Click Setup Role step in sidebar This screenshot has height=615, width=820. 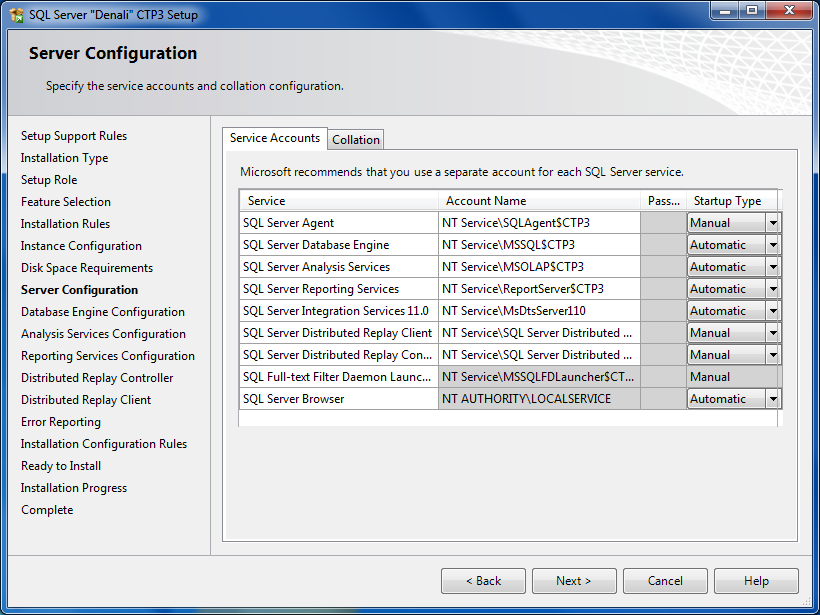(49, 180)
